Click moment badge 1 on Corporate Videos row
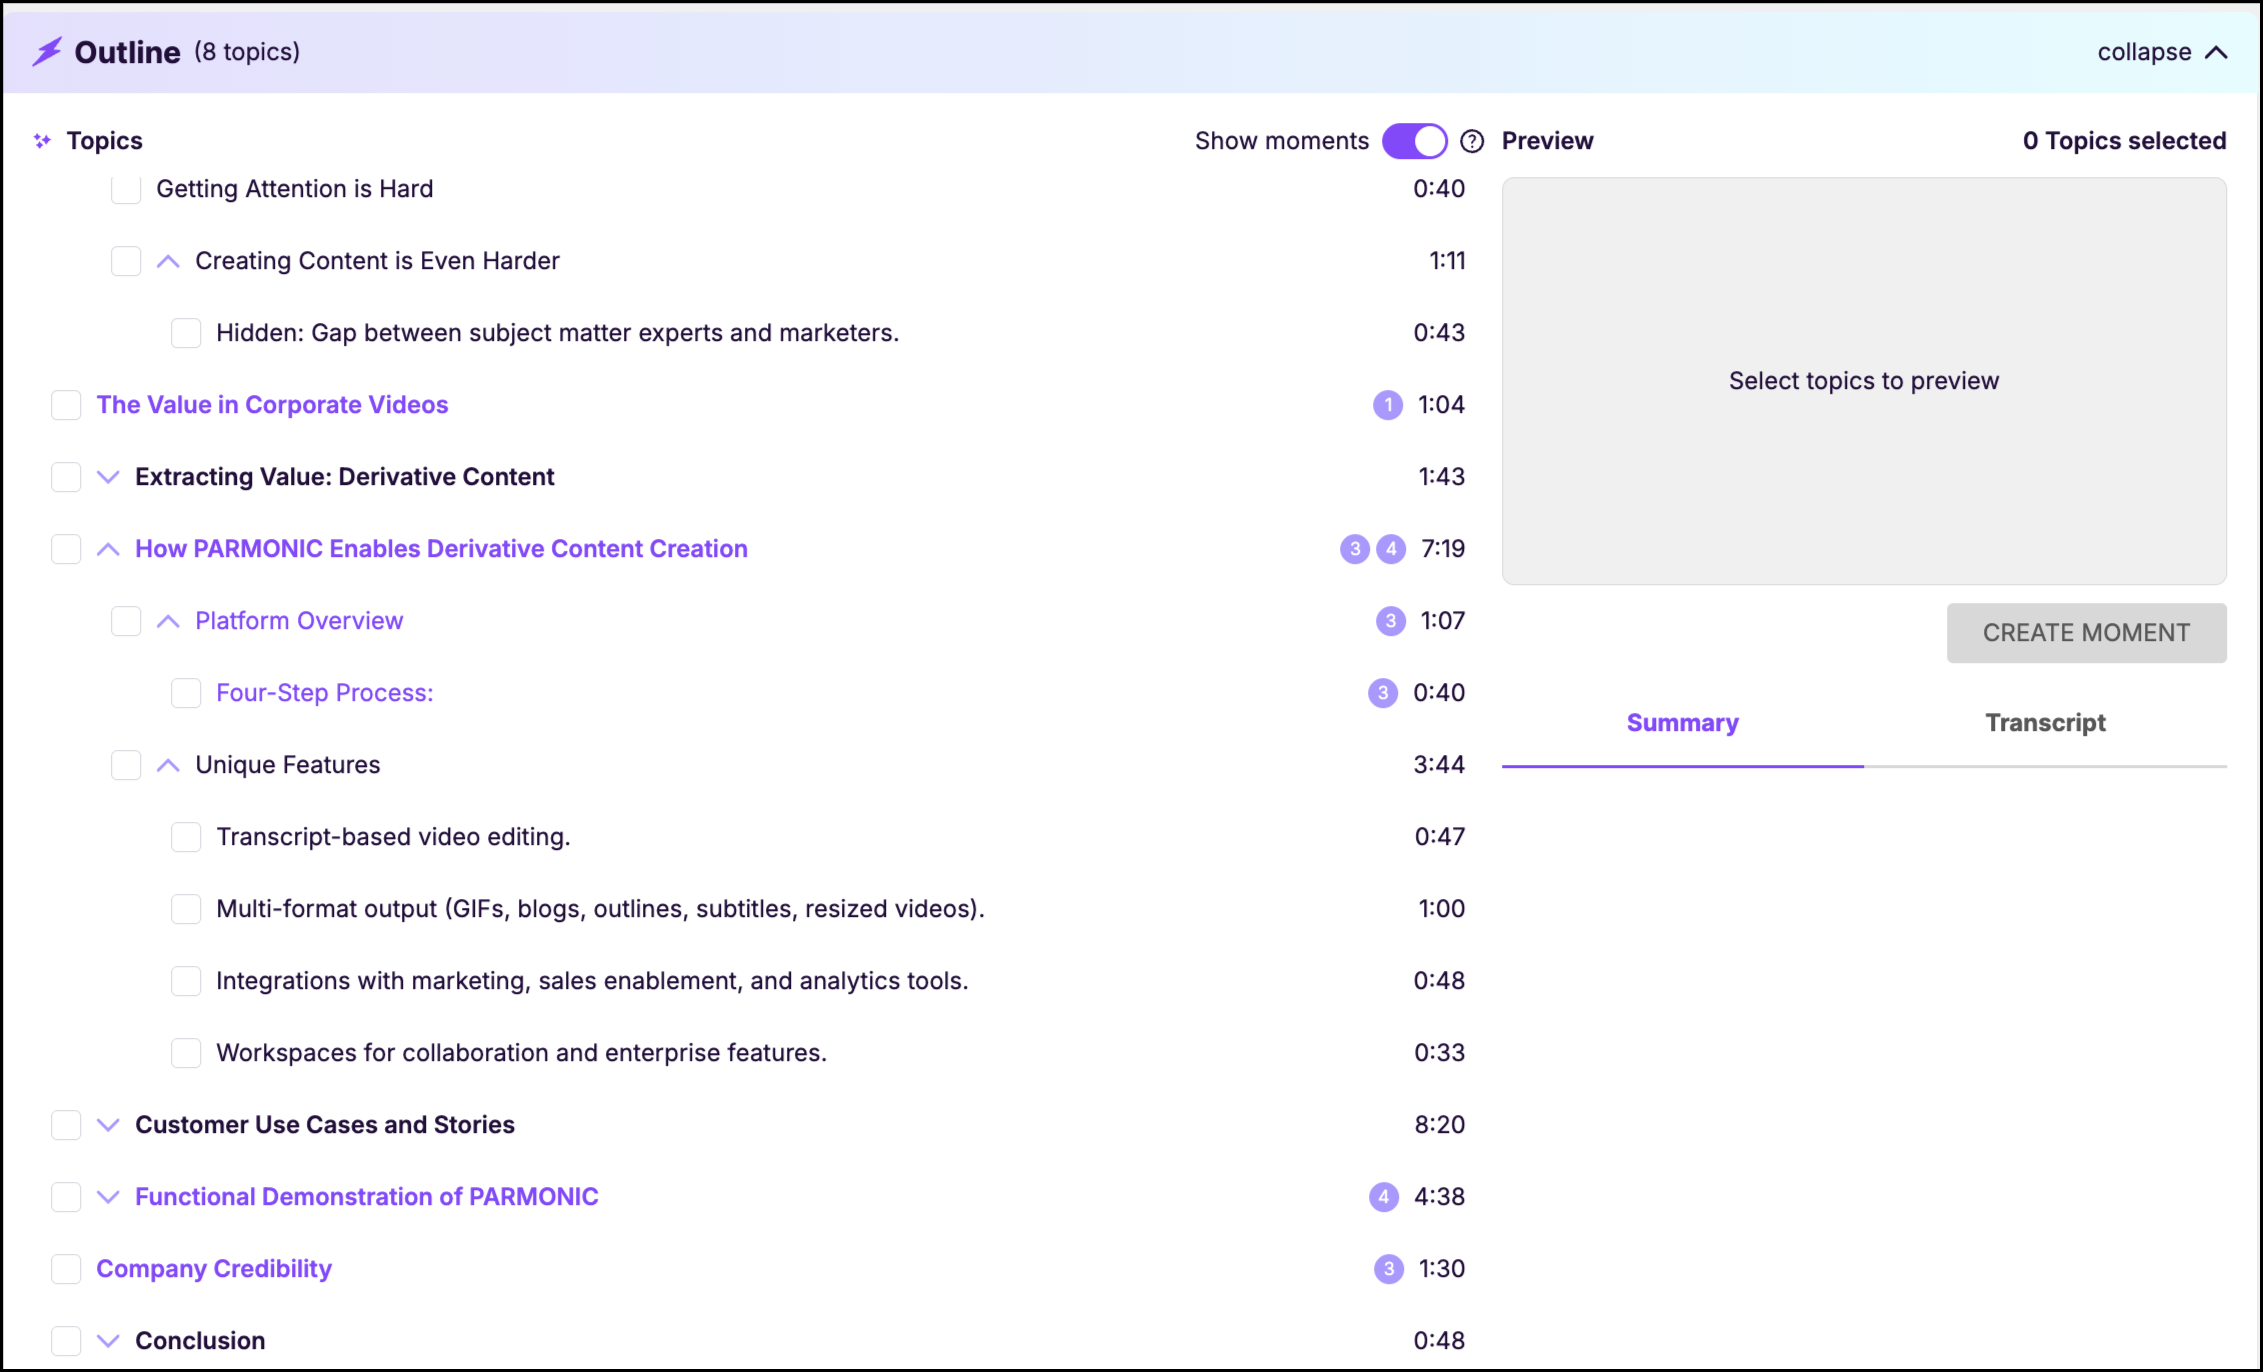This screenshot has height=1372, width=2263. [1387, 405]
